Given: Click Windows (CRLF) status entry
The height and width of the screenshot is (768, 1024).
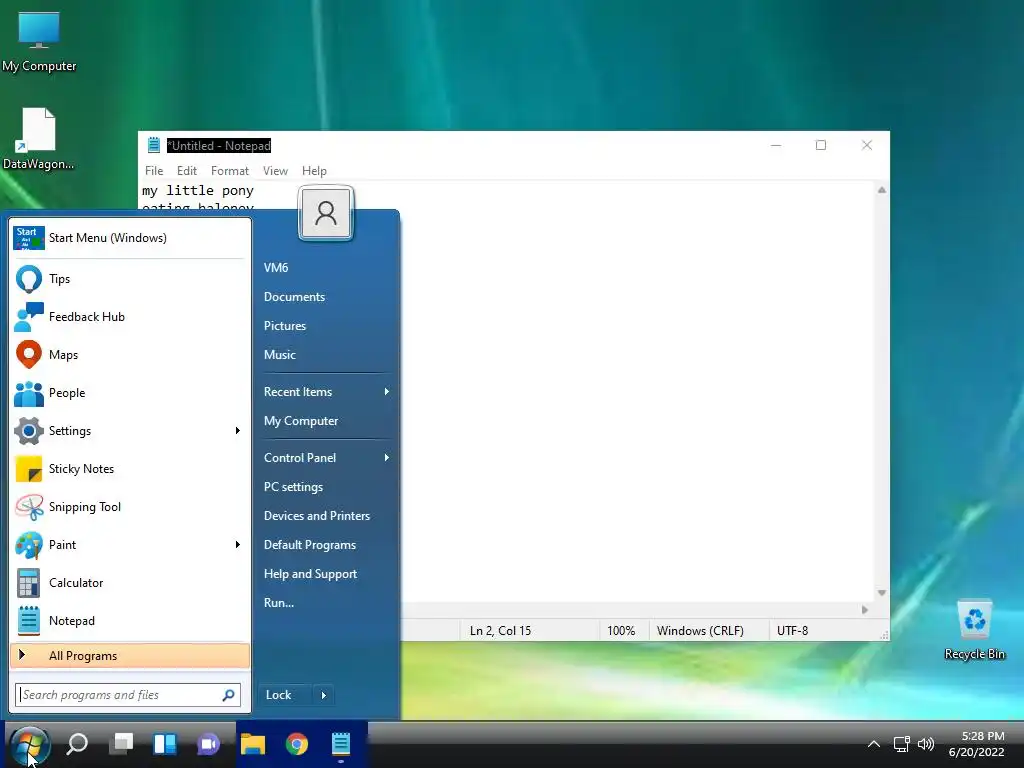Looking at the screenshot, I should tap(700, 631).
